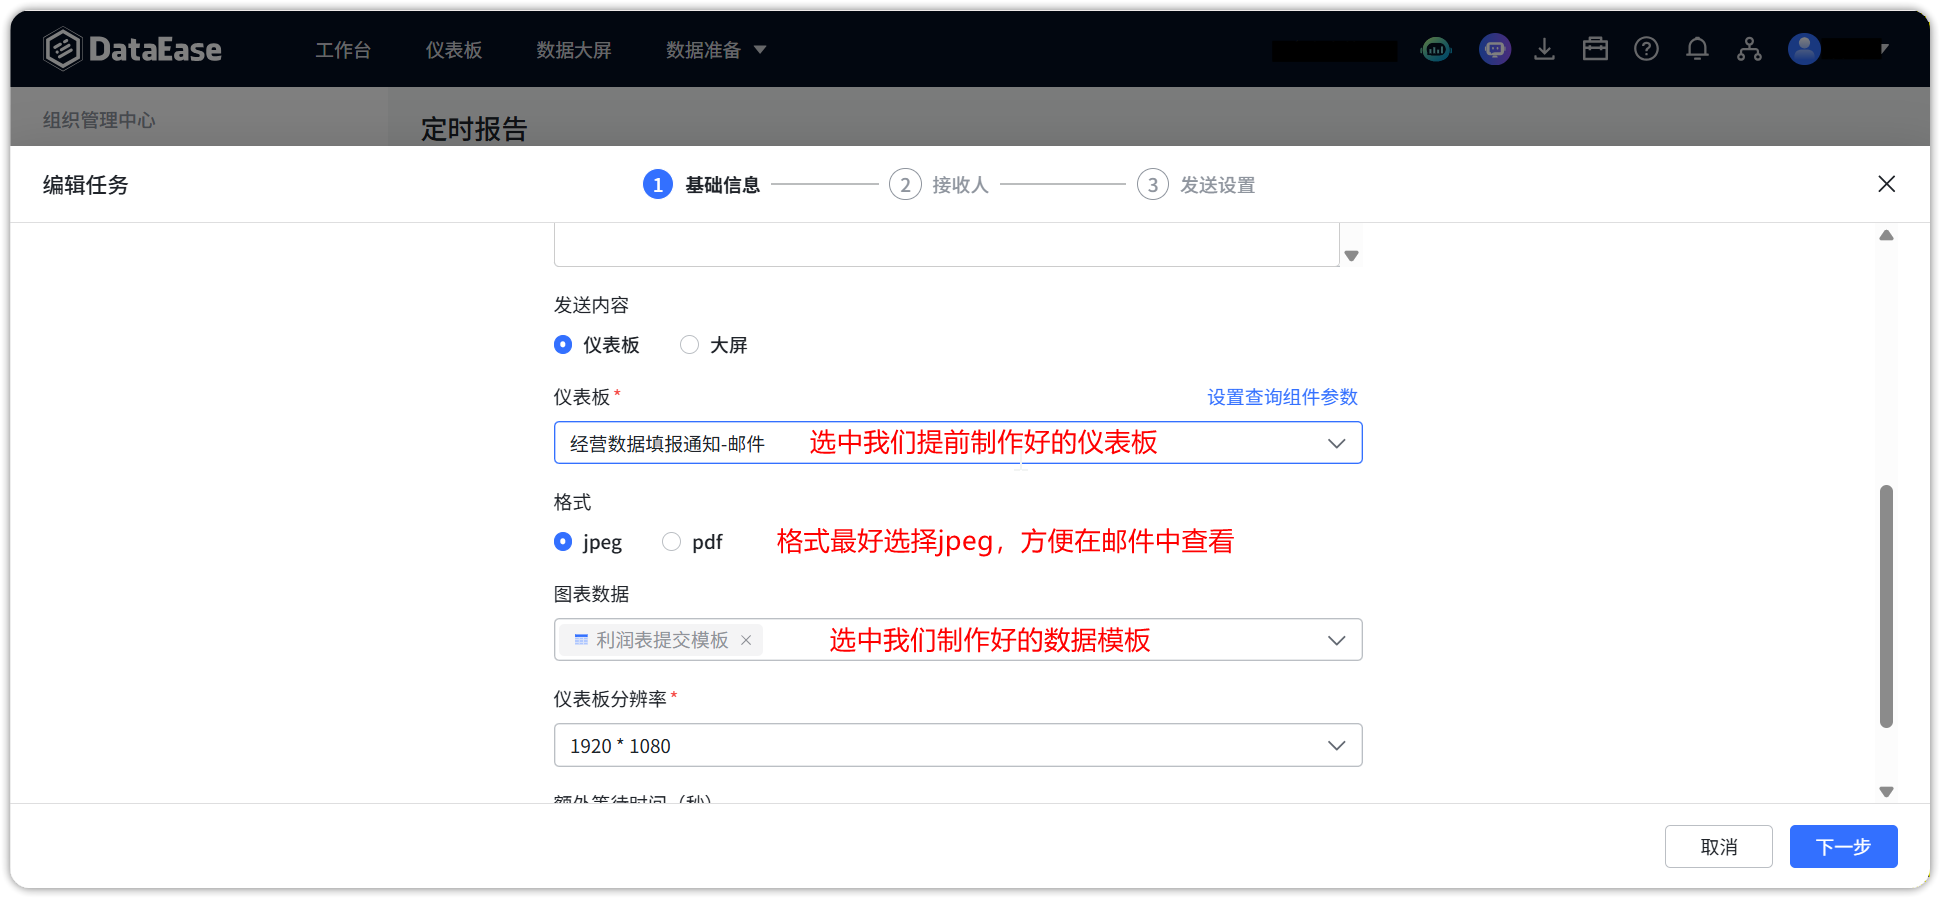
Task: Expand the 图表数据 dropdown
Action: coord(1336,640)
